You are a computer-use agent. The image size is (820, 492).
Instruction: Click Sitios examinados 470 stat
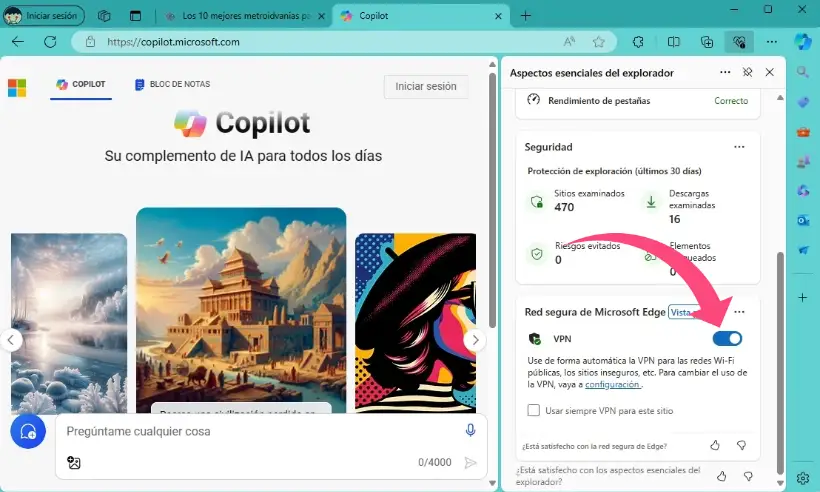pyautogui.click(x=577, y=201)
